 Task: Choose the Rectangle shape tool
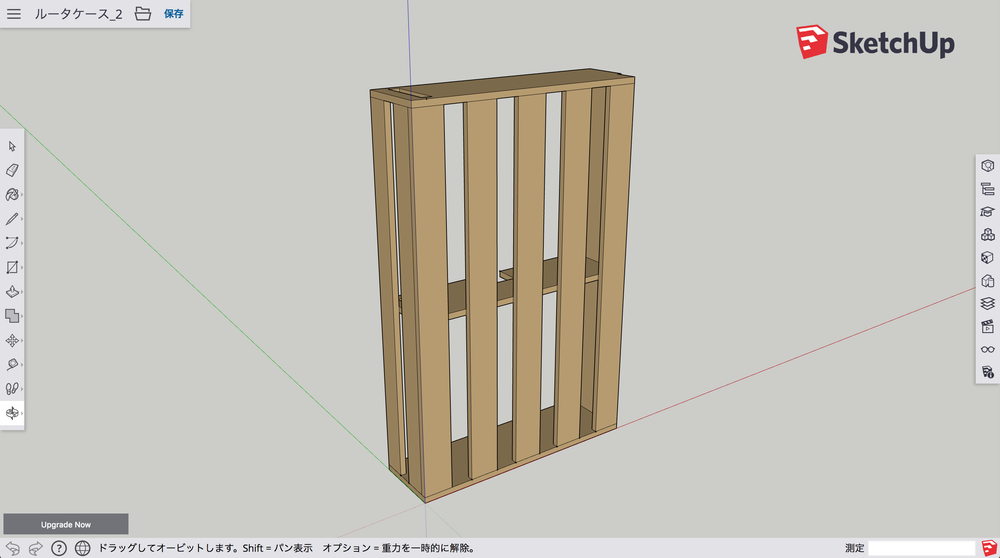click(11, 267)
